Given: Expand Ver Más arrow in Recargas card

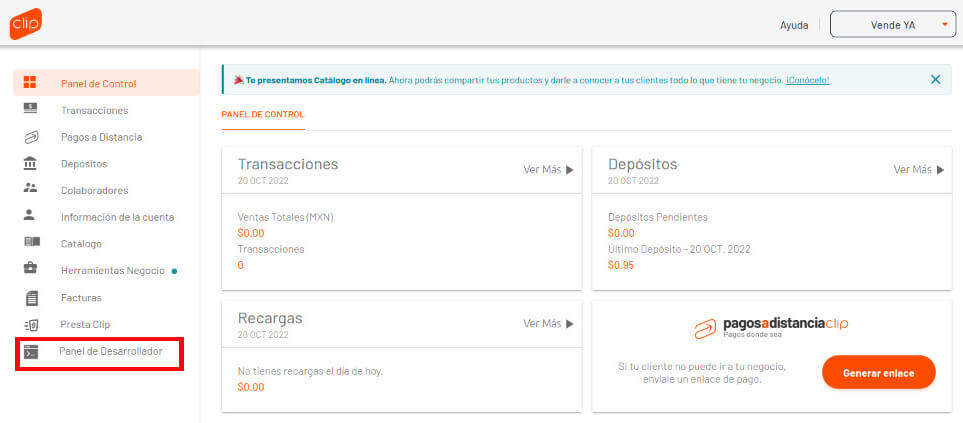Looking at the screenshot, I should [x=569, y=324].
